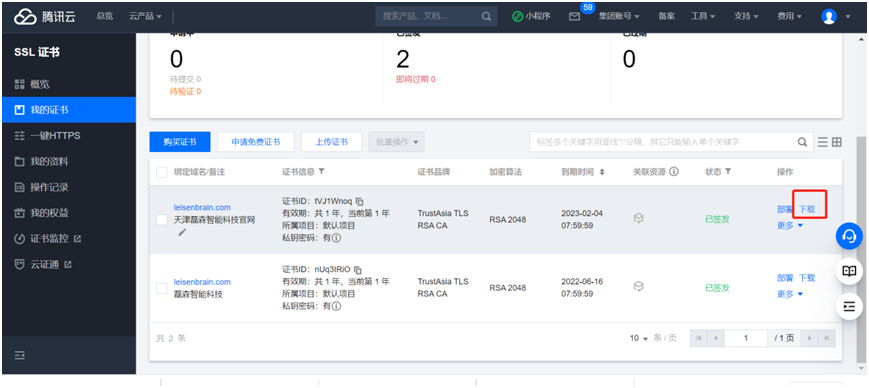Click the certificate search magnifier icon
The image size is (869, 388).
click(x=802, y=142)
